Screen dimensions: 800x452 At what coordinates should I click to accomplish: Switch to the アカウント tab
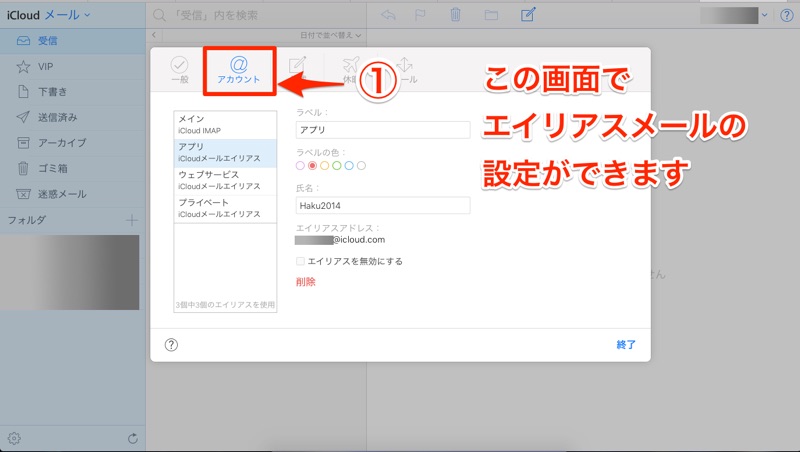tap(239, 70)
